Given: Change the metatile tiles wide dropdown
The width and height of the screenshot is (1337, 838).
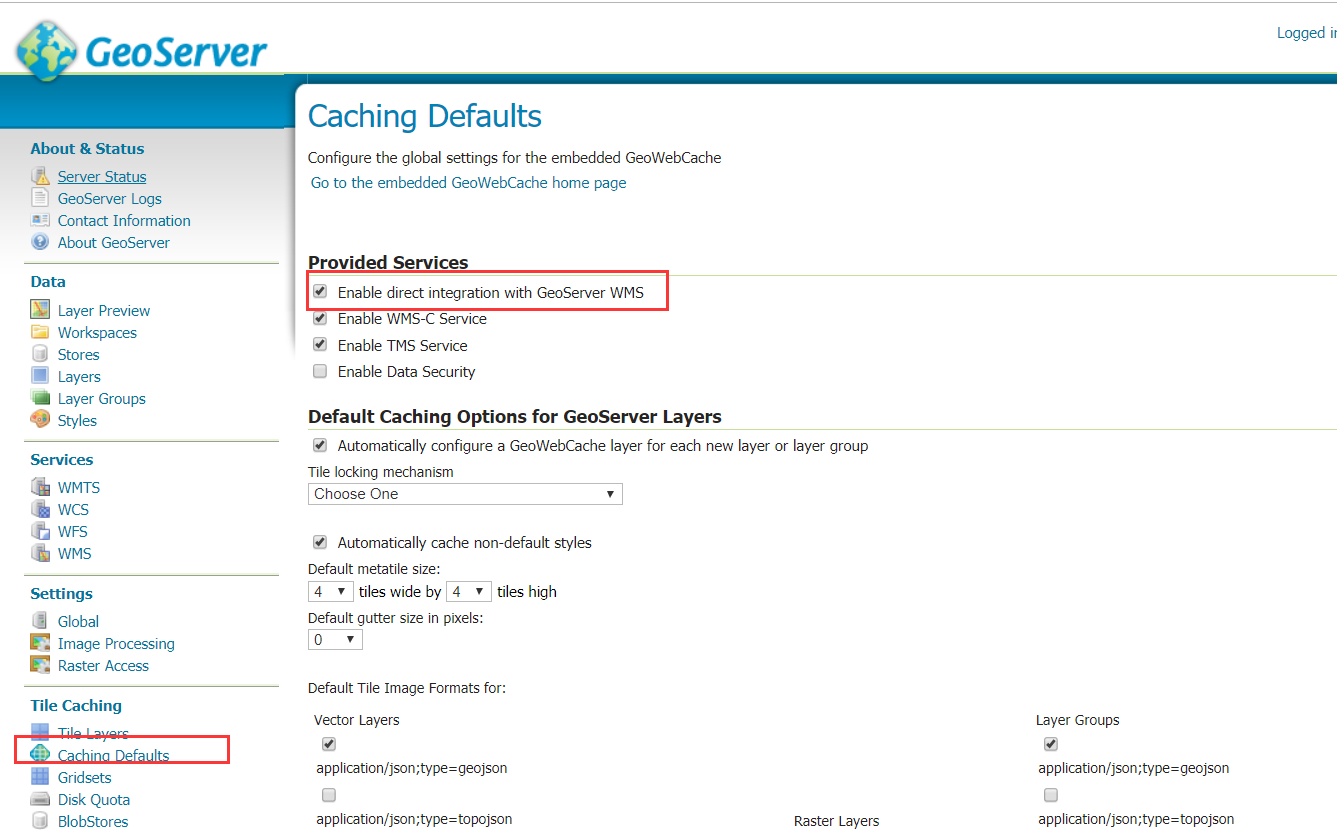Looking at the screenshot, I should (330, 591).
